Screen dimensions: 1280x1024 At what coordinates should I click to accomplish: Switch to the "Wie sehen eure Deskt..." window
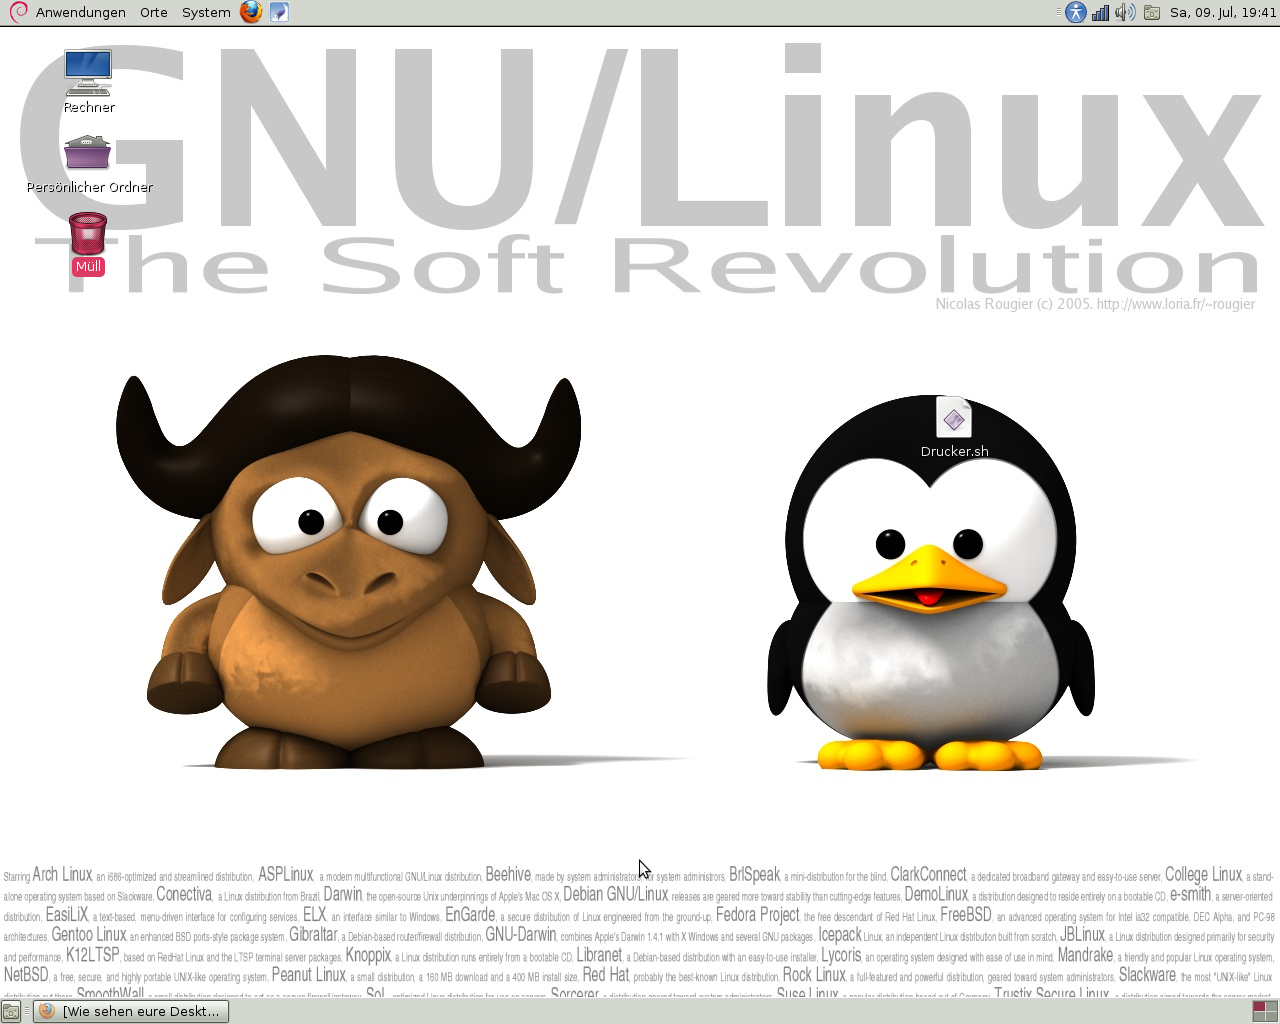pyautogui.click(x=131, y=1011)
